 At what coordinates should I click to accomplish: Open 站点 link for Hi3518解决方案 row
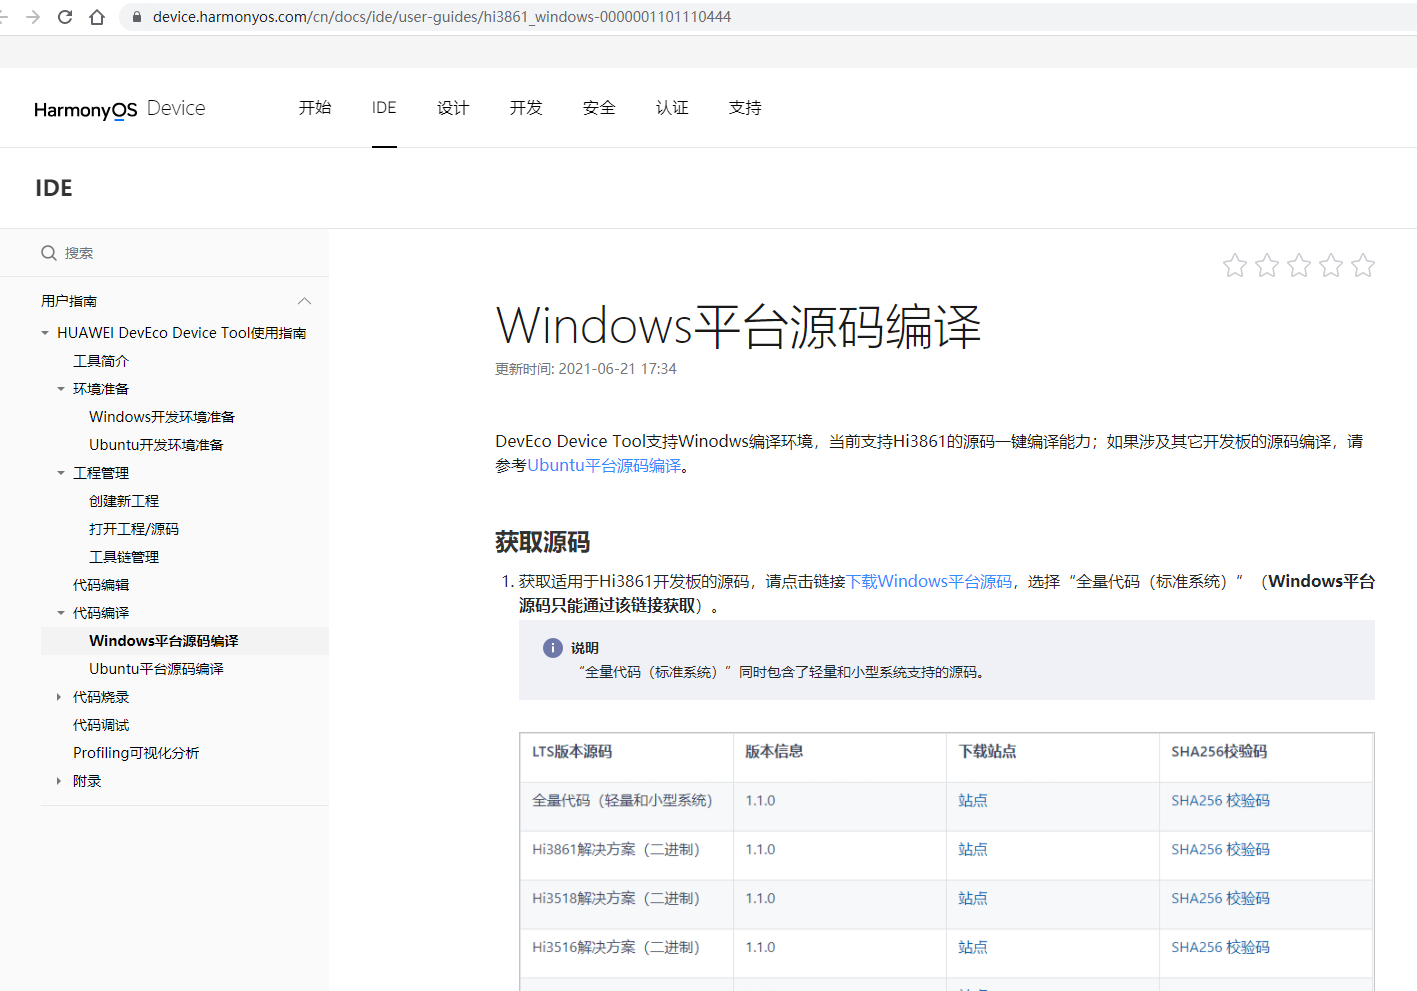[973, 899]
